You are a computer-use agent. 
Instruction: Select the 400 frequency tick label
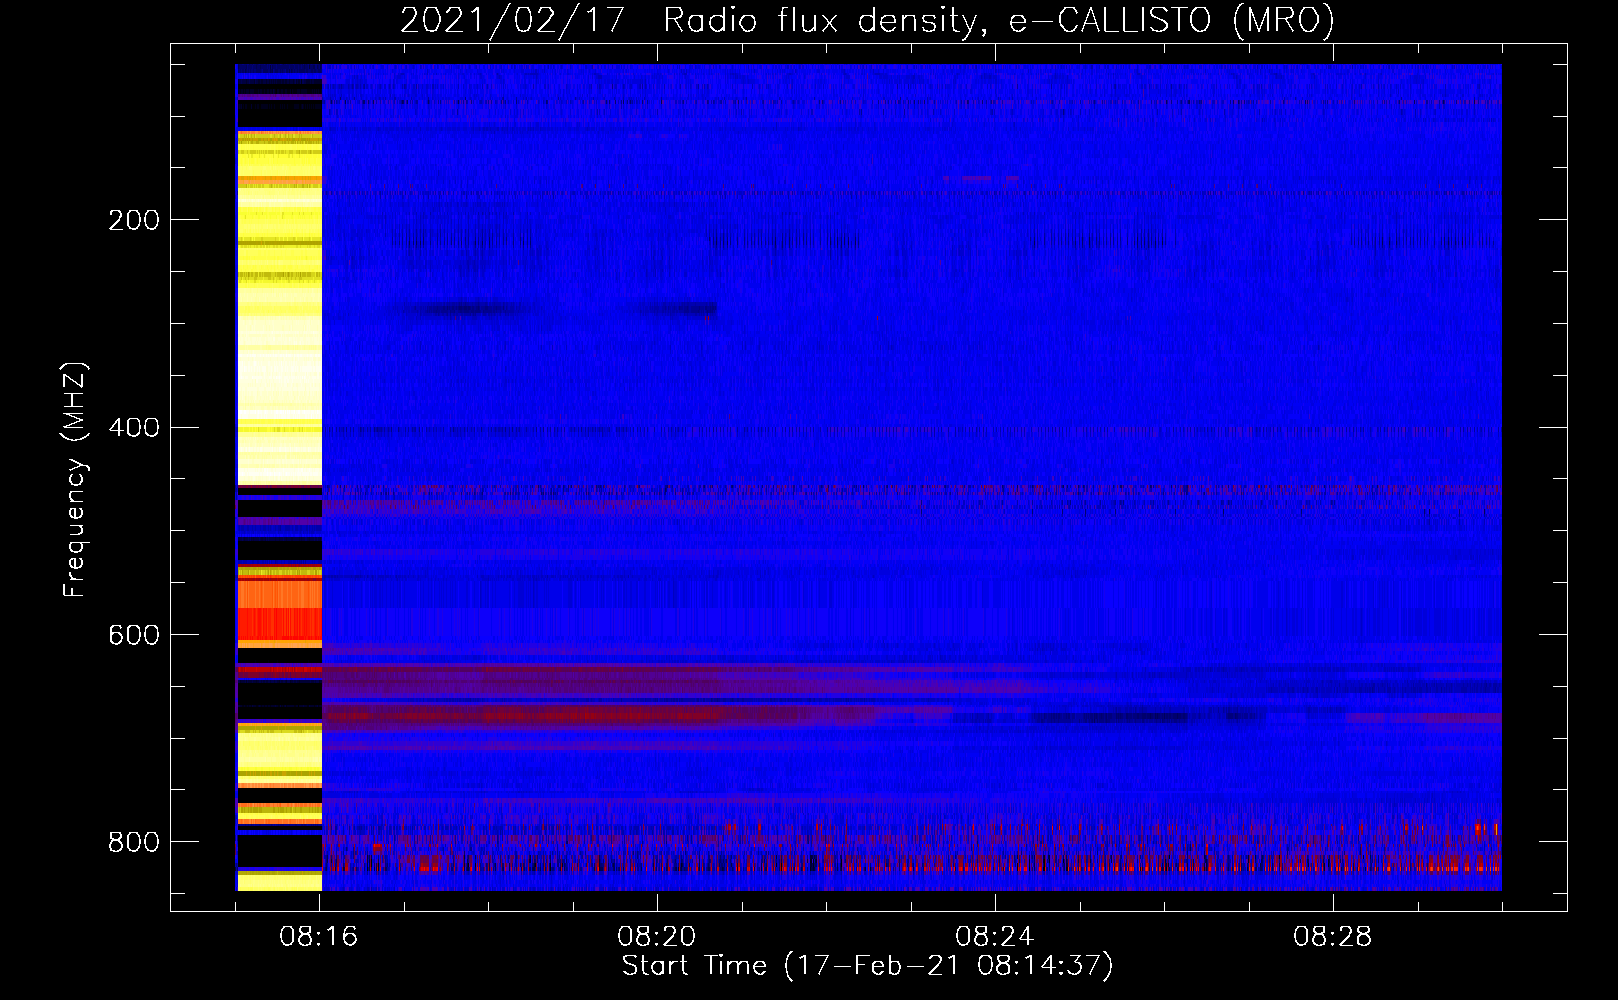133,428
